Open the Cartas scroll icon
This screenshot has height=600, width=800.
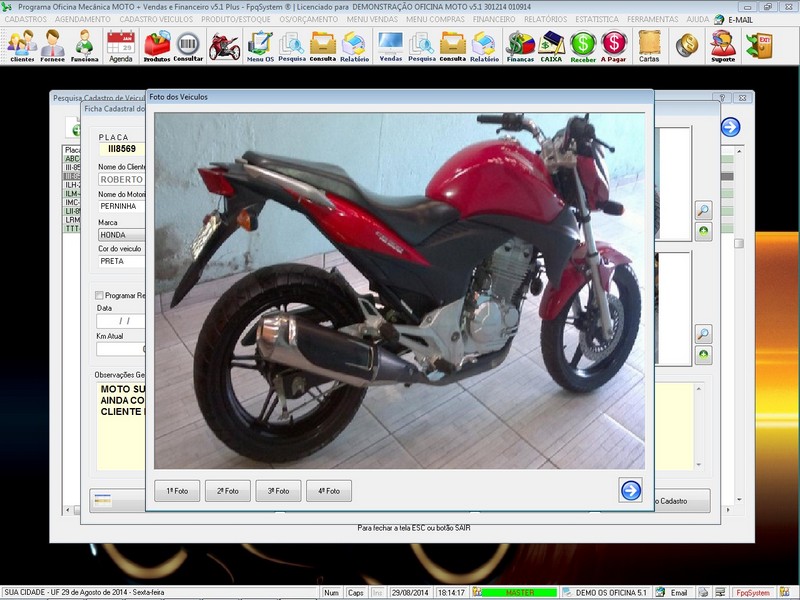[x=649, y=46]
